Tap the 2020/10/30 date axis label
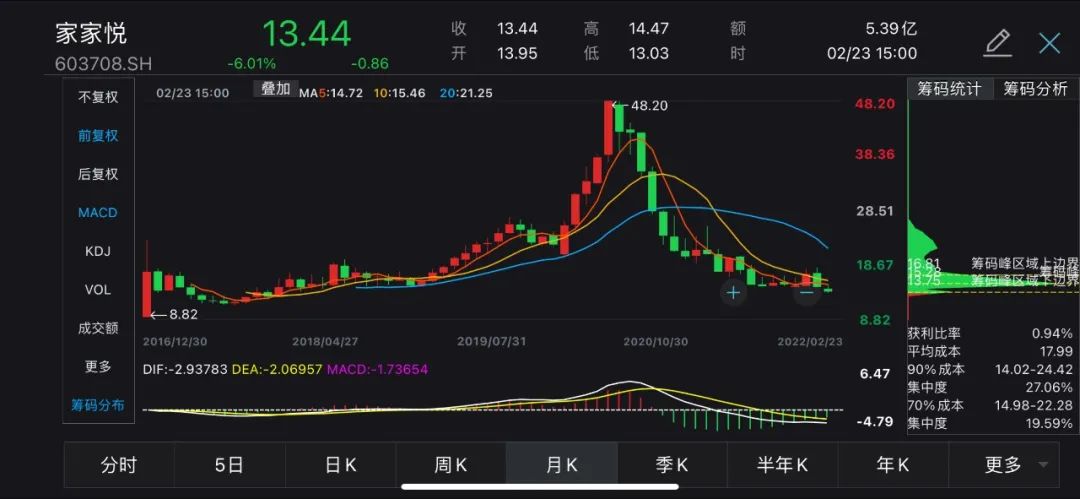Image resolution: width=1080 pixels, height=499 pixels. click(x=656, y=341)
